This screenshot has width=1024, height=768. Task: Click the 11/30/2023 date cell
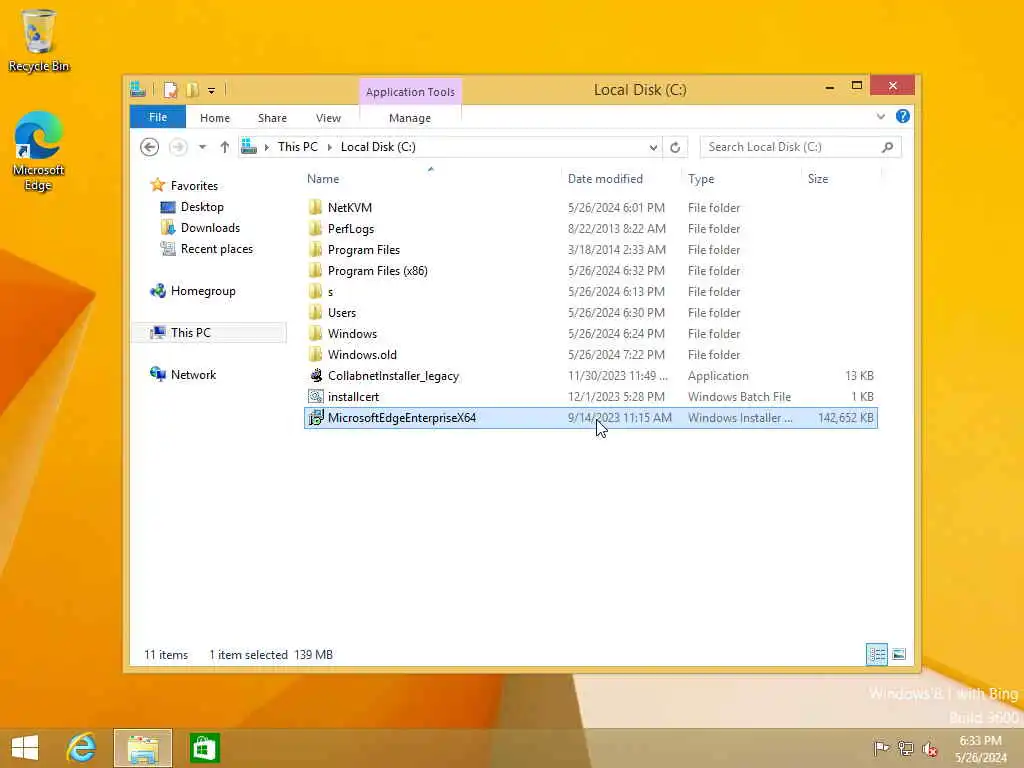coord(618,376)
